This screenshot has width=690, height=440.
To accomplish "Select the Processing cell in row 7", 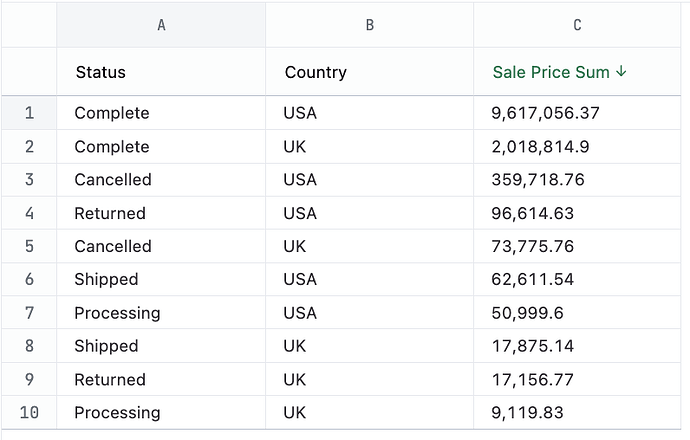I will click(x=117, y=313).
